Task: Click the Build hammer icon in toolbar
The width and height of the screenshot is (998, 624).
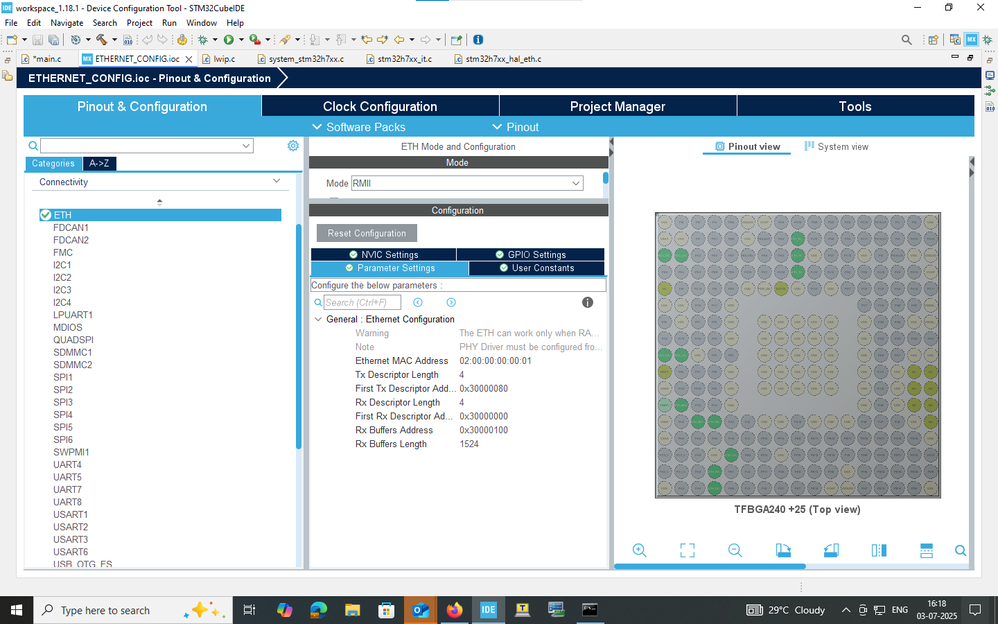Action: tap(101, 39)
